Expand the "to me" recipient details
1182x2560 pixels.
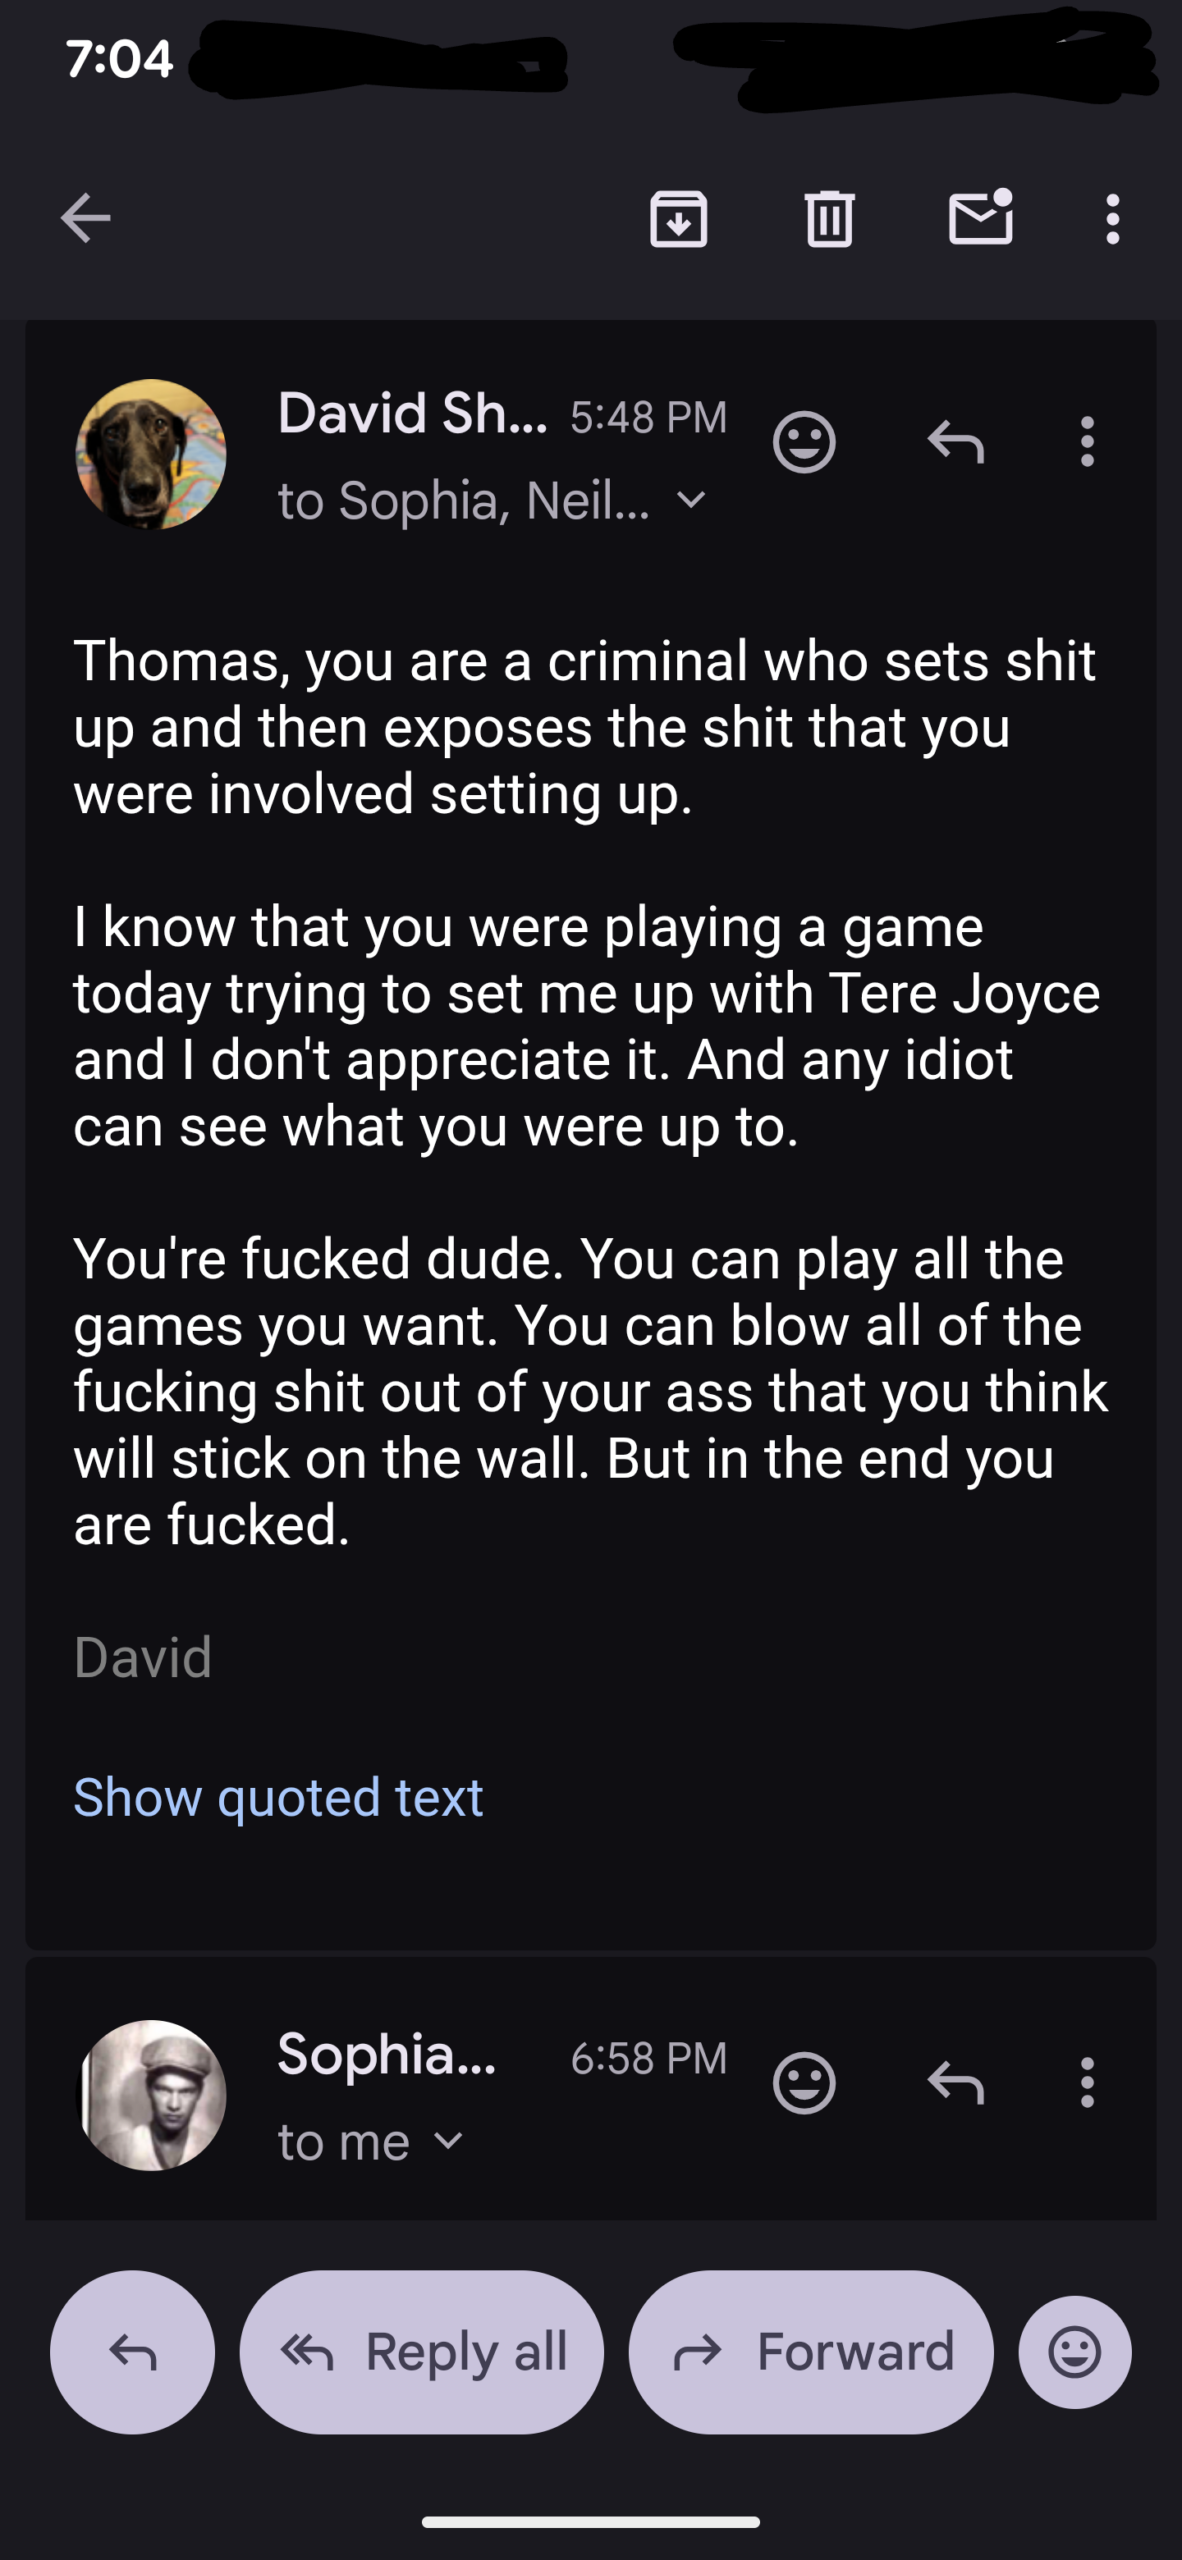[370, 2142]
